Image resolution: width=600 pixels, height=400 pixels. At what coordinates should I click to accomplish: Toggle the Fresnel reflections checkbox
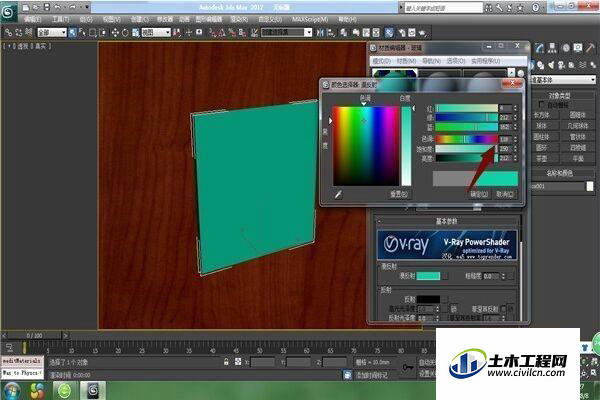point(504,309)
